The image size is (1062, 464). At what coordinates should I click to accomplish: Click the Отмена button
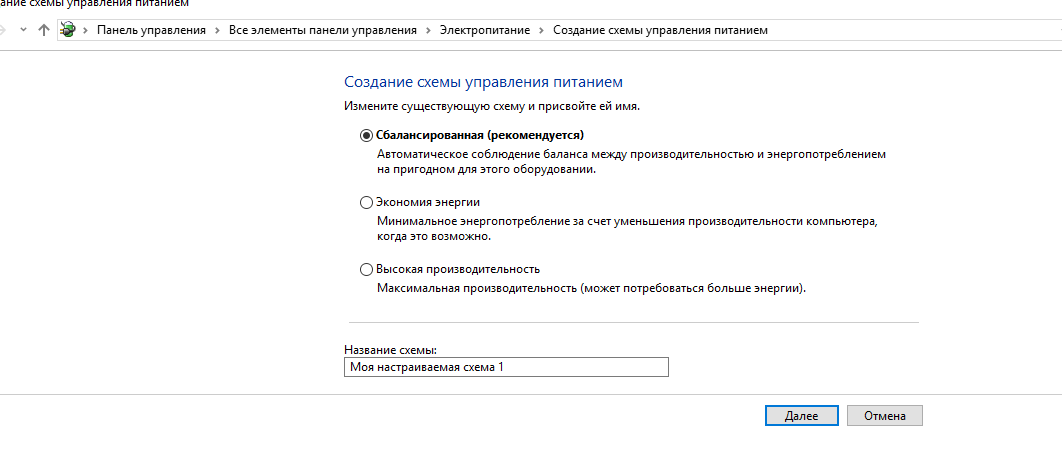pyautogui.click(x=885, y=416)
